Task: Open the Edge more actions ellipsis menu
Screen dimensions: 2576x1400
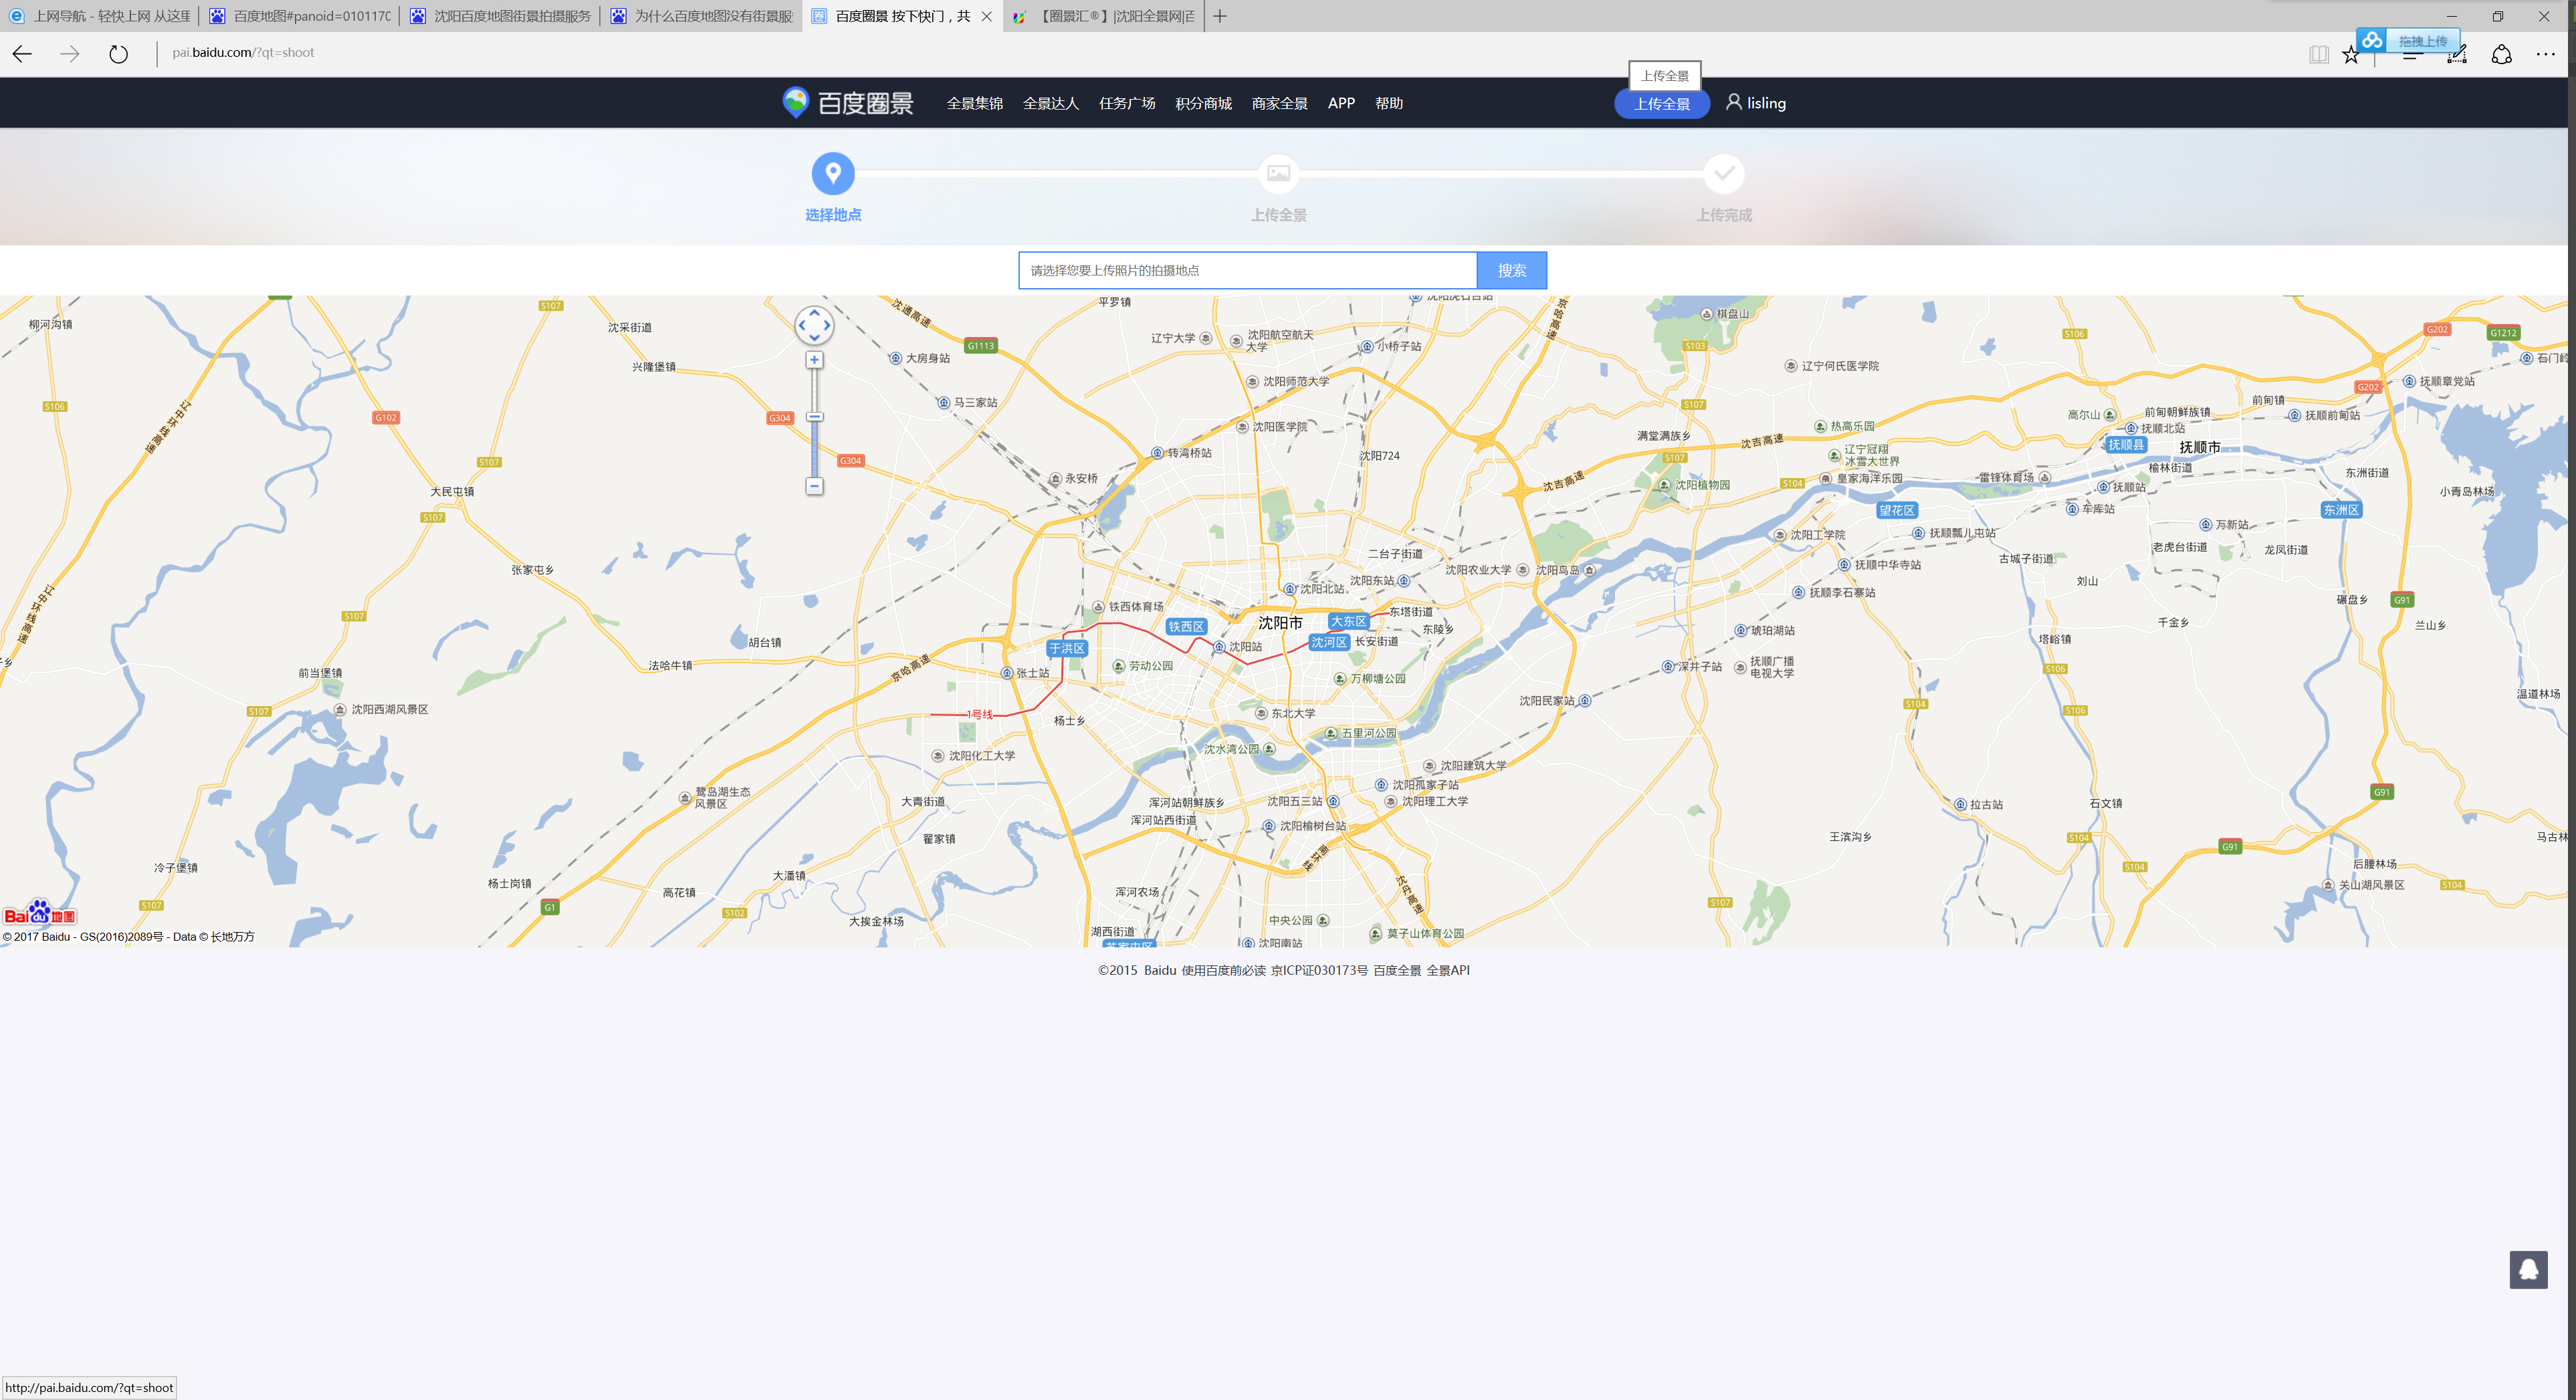Action: click(2546, 55)
